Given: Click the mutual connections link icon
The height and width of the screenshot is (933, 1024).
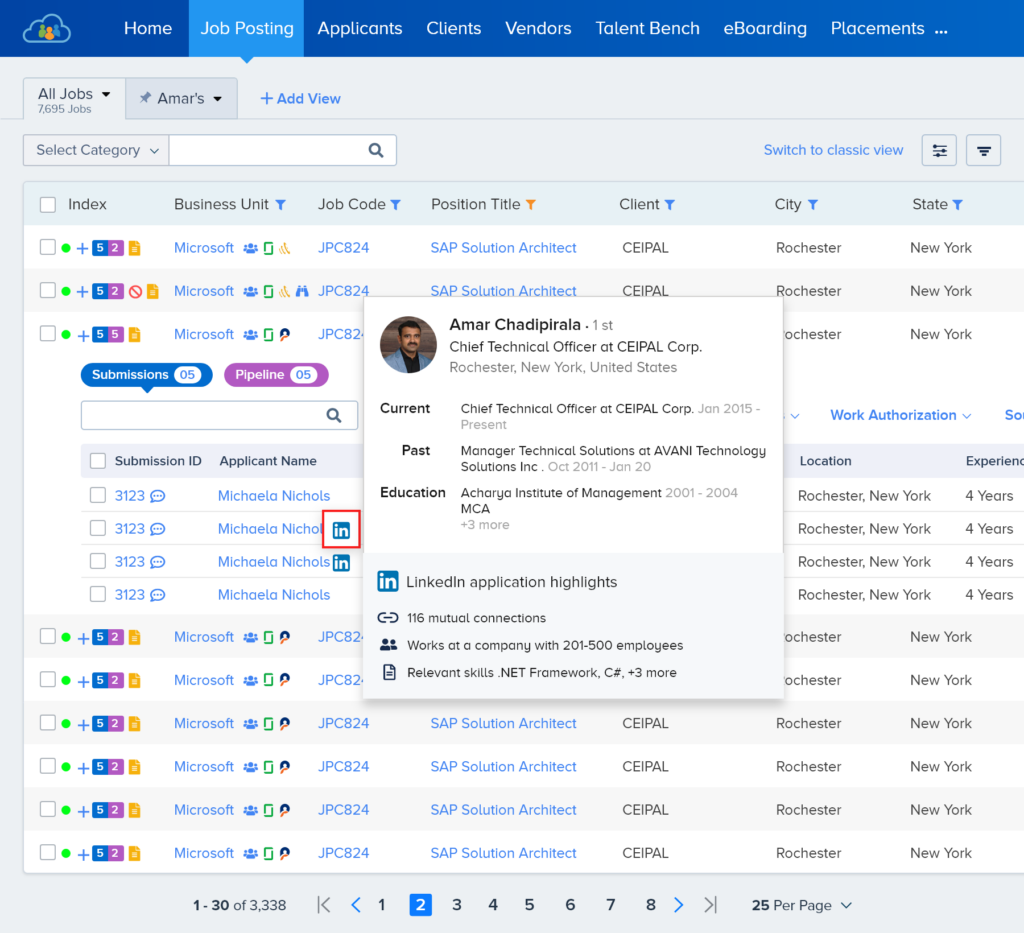Looking at the screenshot, I should [x=388, y=618].
